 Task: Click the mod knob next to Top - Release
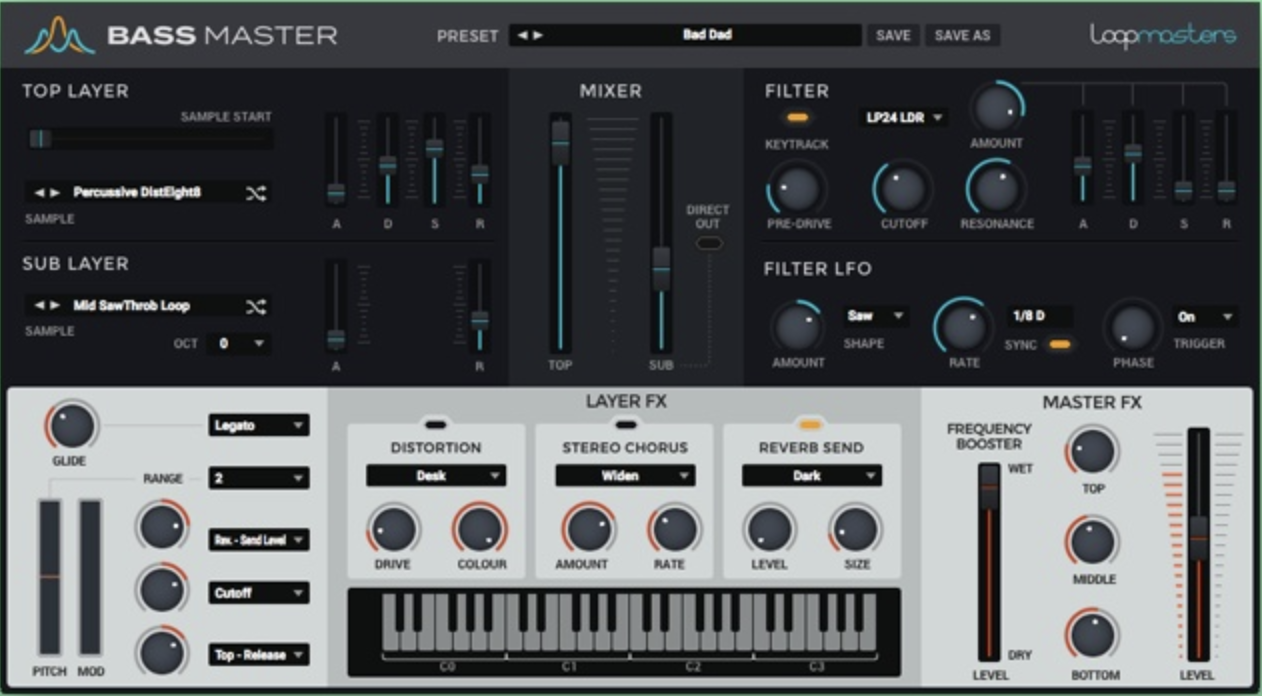click(x=162, y=652)
